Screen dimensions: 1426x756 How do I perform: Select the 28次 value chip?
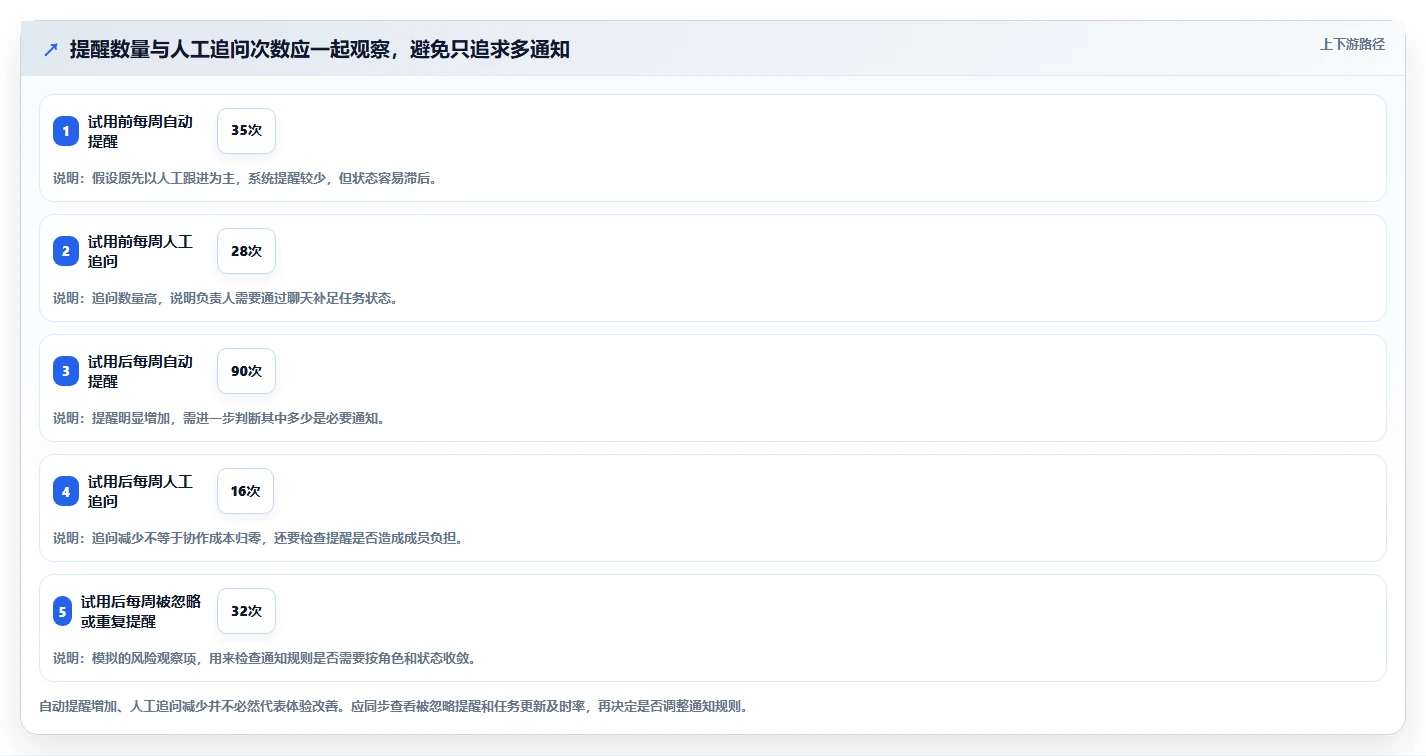pyautogui.click(x=246, y=251)
